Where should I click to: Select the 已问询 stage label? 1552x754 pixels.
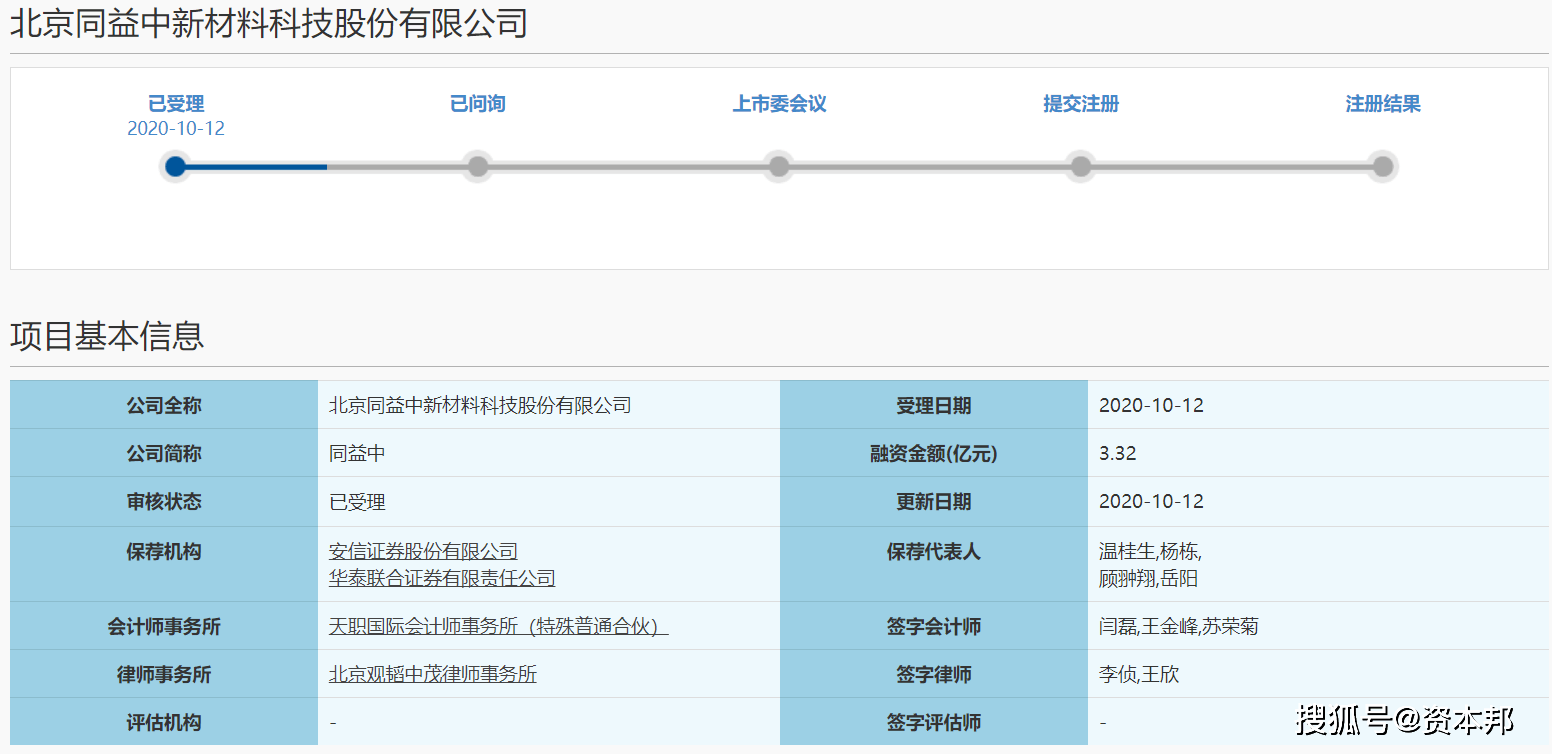[478, 104]
